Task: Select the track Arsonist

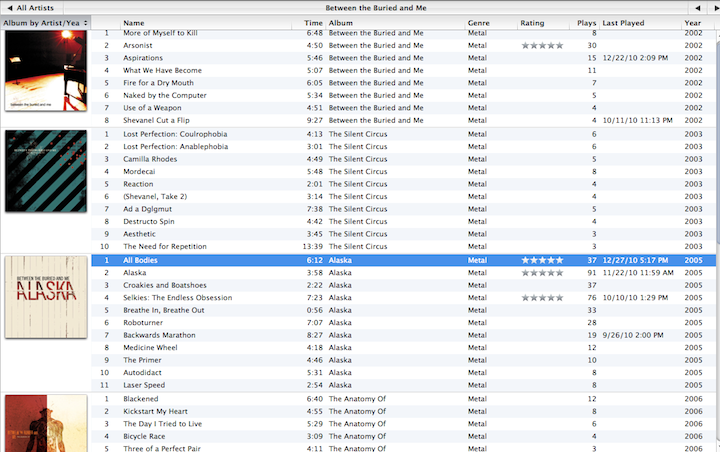Action: (137, 45)
